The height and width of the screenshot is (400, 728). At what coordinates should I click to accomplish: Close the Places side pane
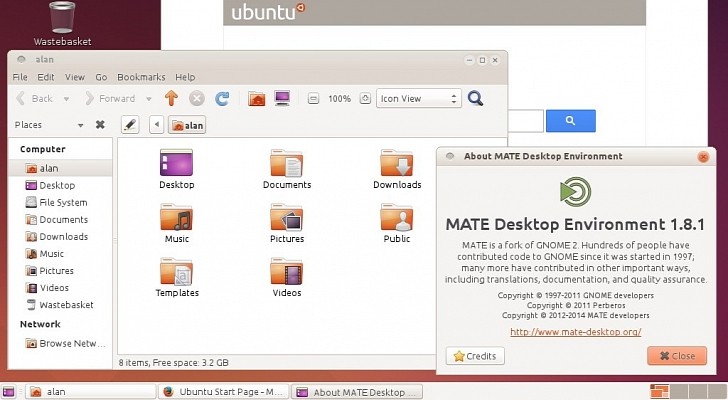pyautogui.click(x=100, y=125)
